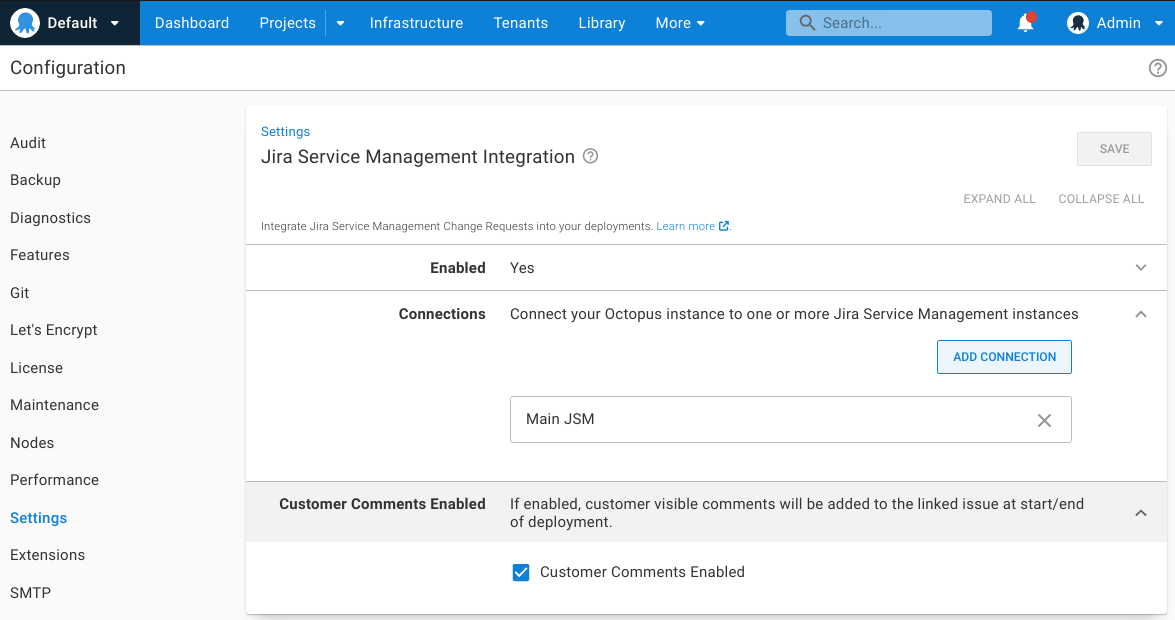Expand the Projects dropdown arrow
Image resolution: width=1175 pixels, height=620 pixels.
[338, 22]
